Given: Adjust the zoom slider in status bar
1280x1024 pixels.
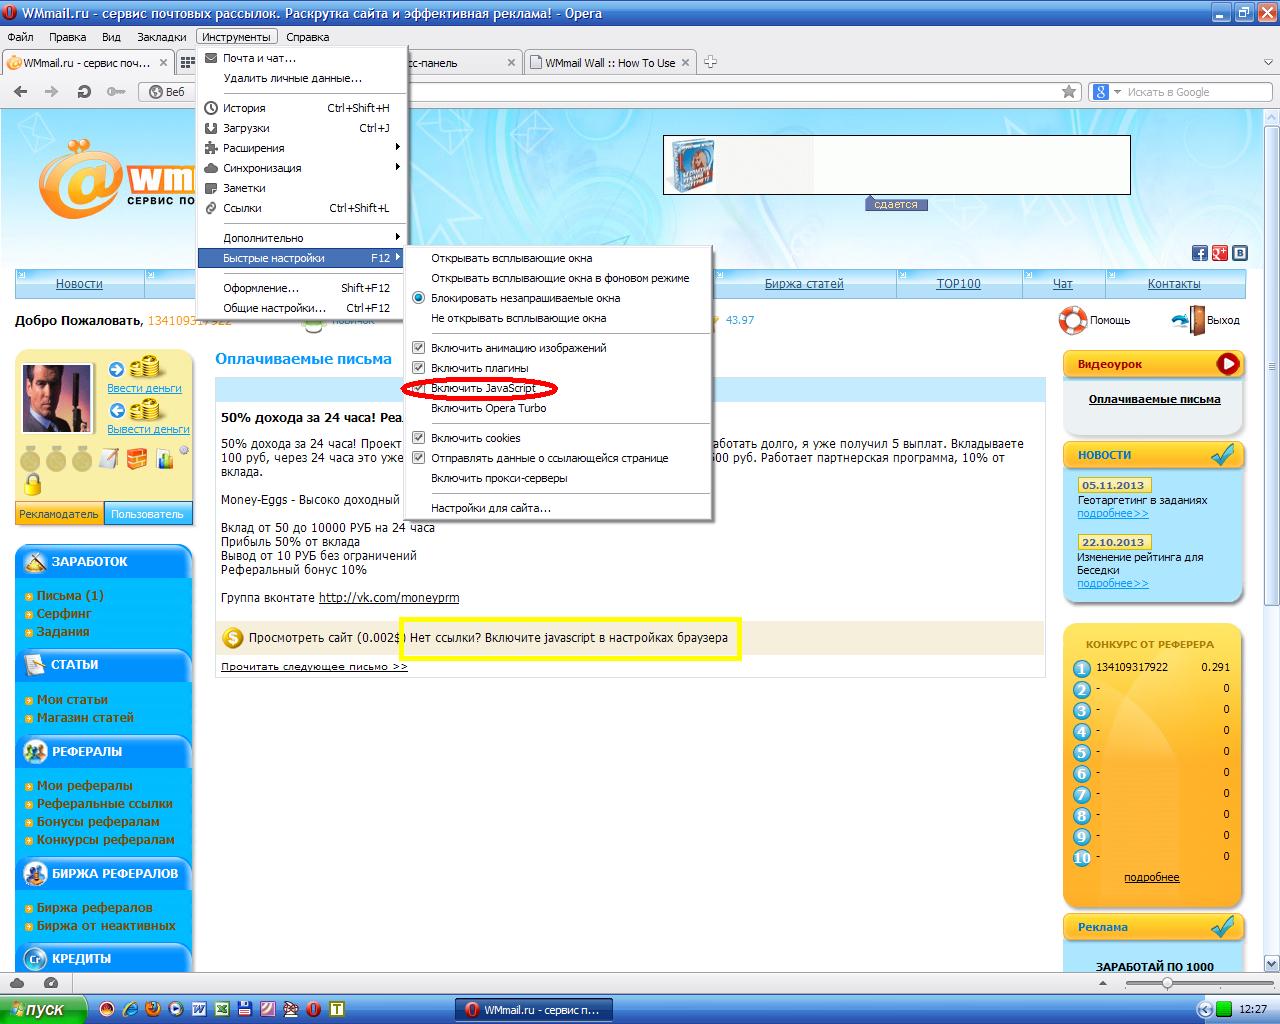Looking at the screenshot, I should coord(1167,984).
